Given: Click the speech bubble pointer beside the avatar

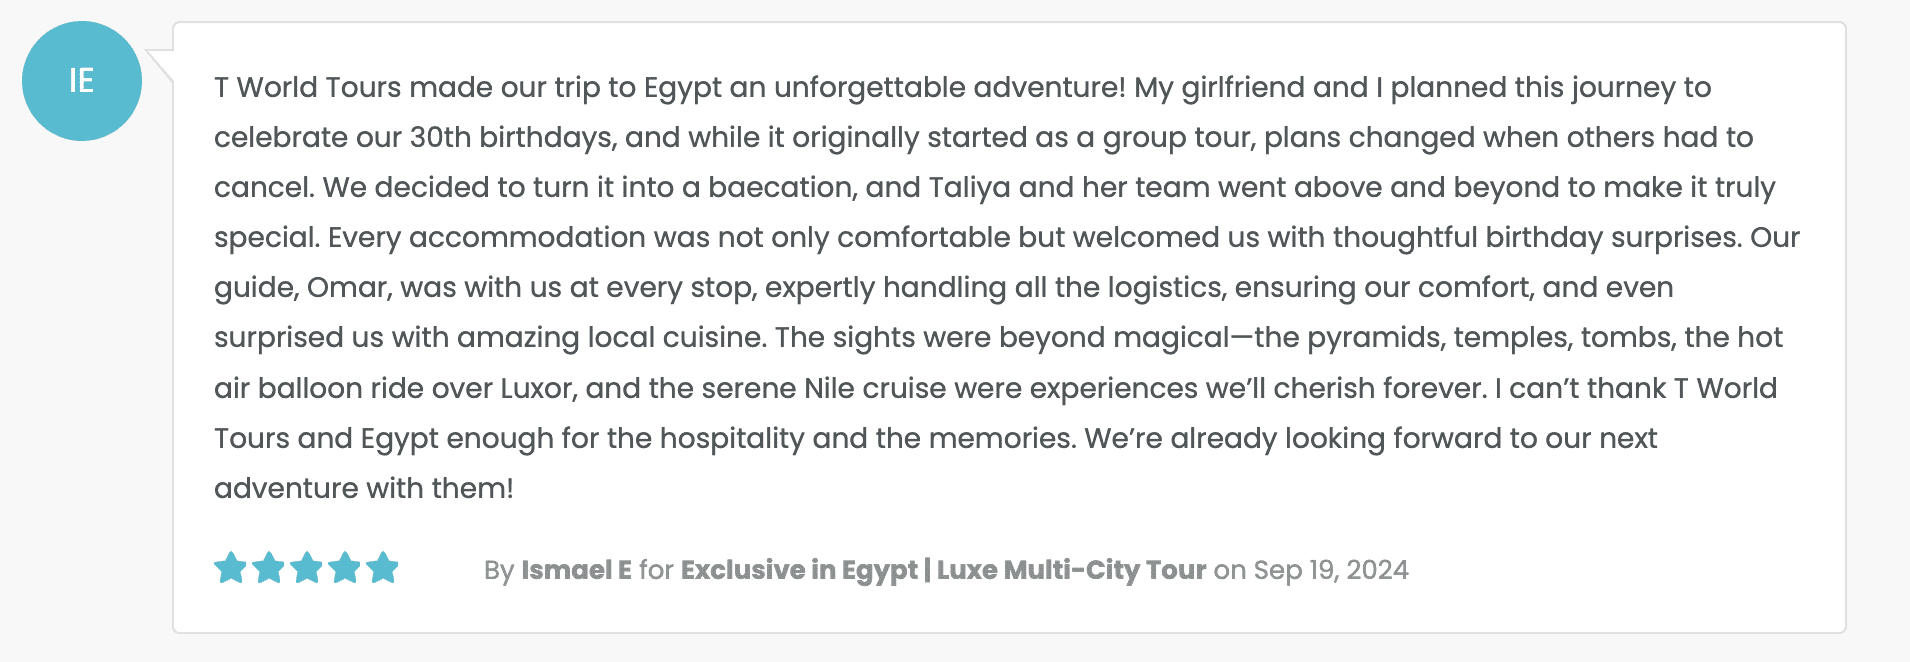Looking at the screenshot, I should coord(160,64).
